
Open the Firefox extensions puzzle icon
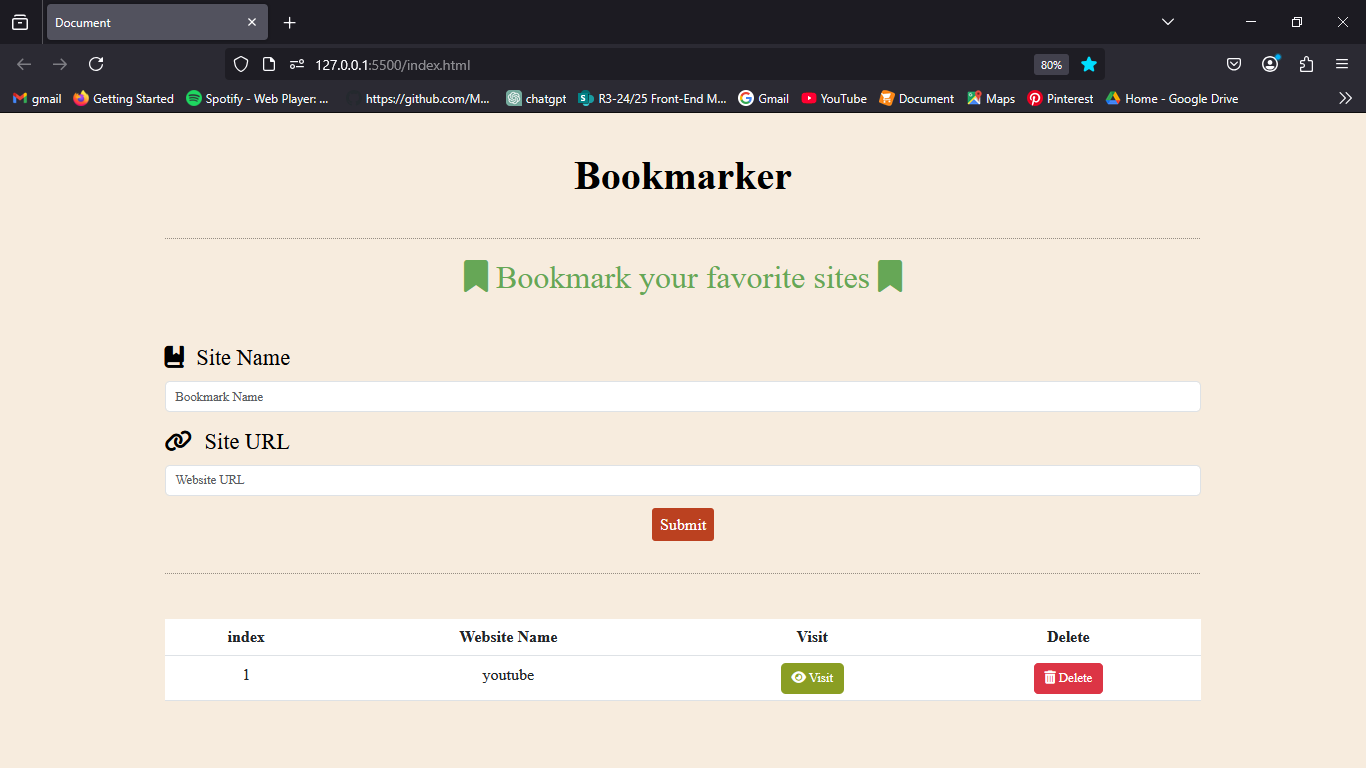(x=1306, y=64)
